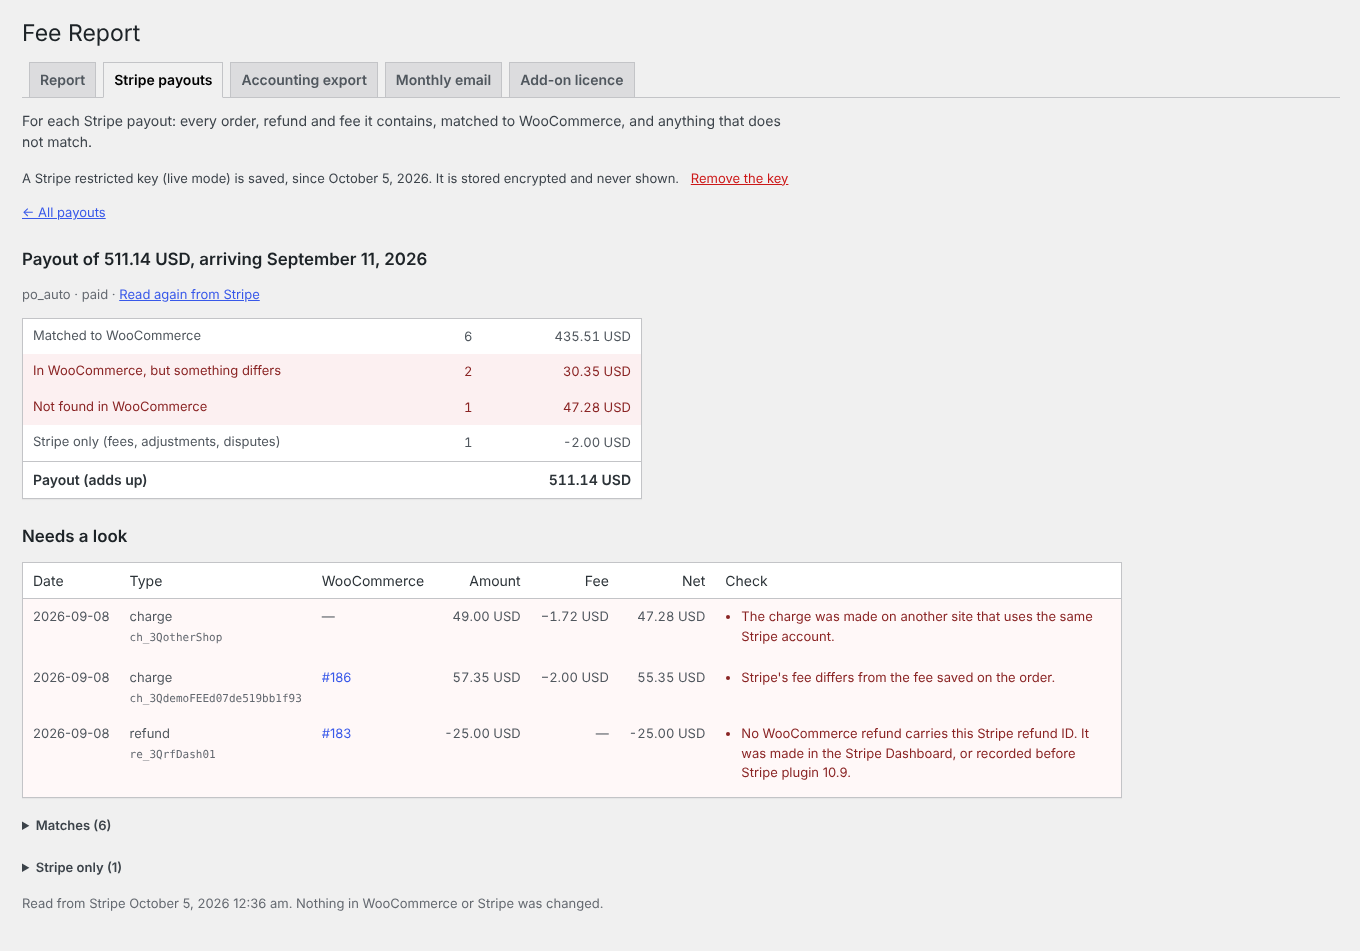Click the 30.35 USD differing amount
Image resolution: width=1360 pixels, height=951 pixels.
596,372
